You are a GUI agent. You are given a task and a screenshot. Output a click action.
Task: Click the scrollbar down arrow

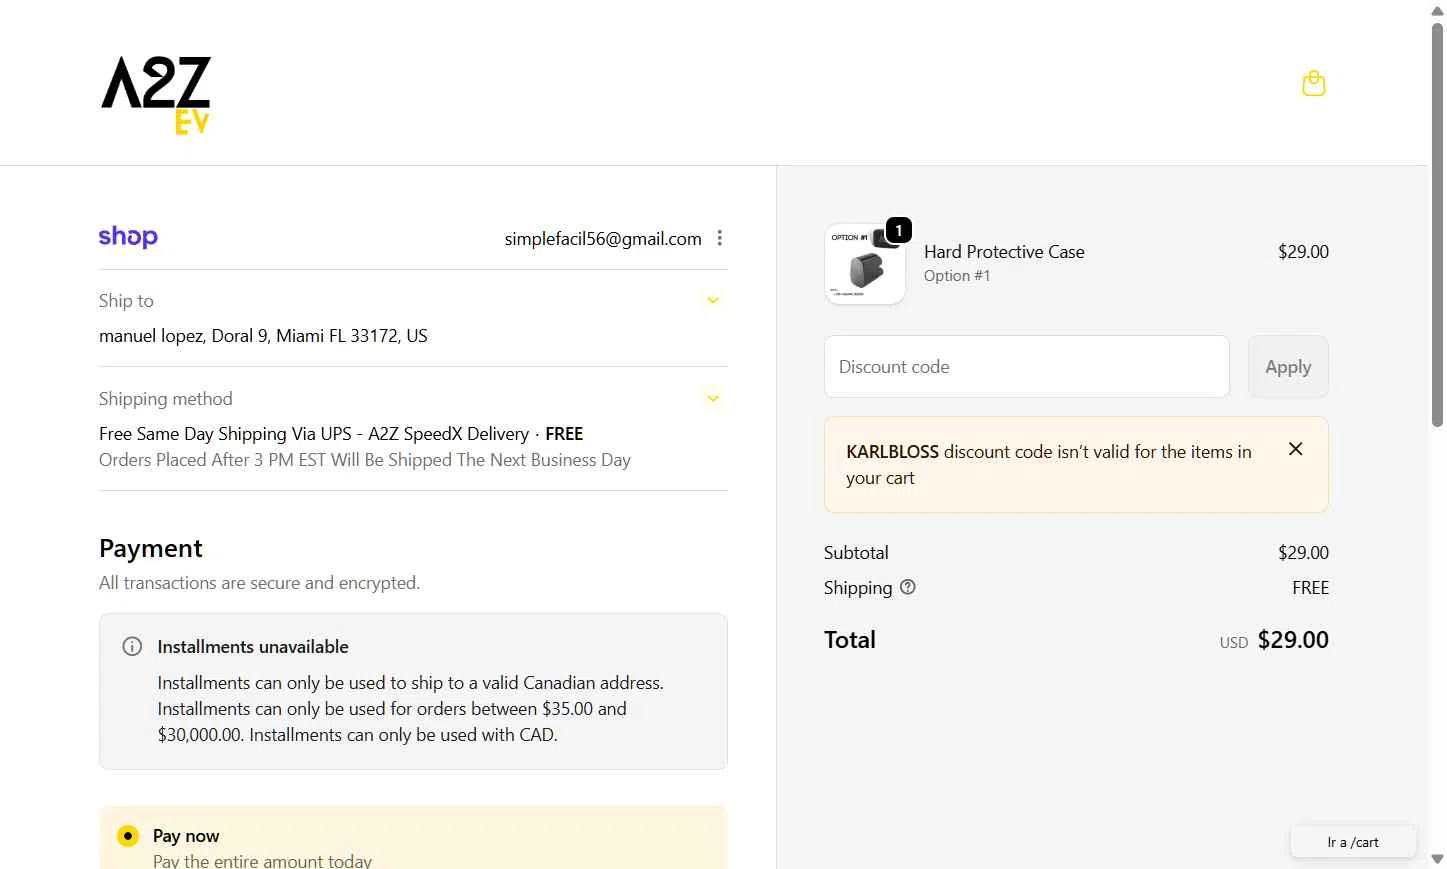click(x=1437, y=859)
